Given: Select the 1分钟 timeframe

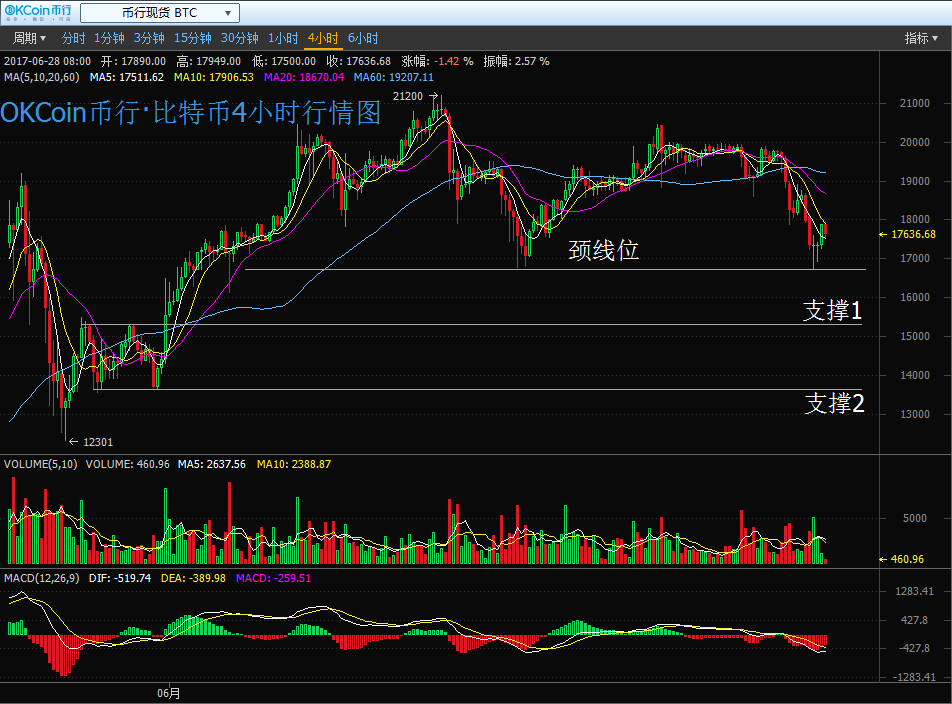Looking at the screenshot, I should 109,38.
